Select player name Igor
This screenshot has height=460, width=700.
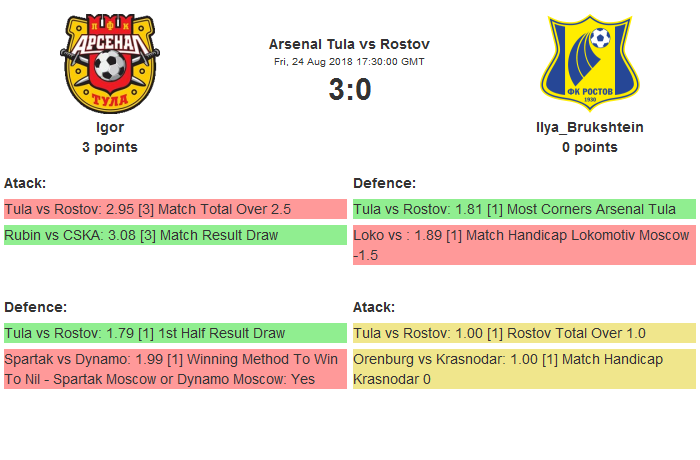click(110, 127)
